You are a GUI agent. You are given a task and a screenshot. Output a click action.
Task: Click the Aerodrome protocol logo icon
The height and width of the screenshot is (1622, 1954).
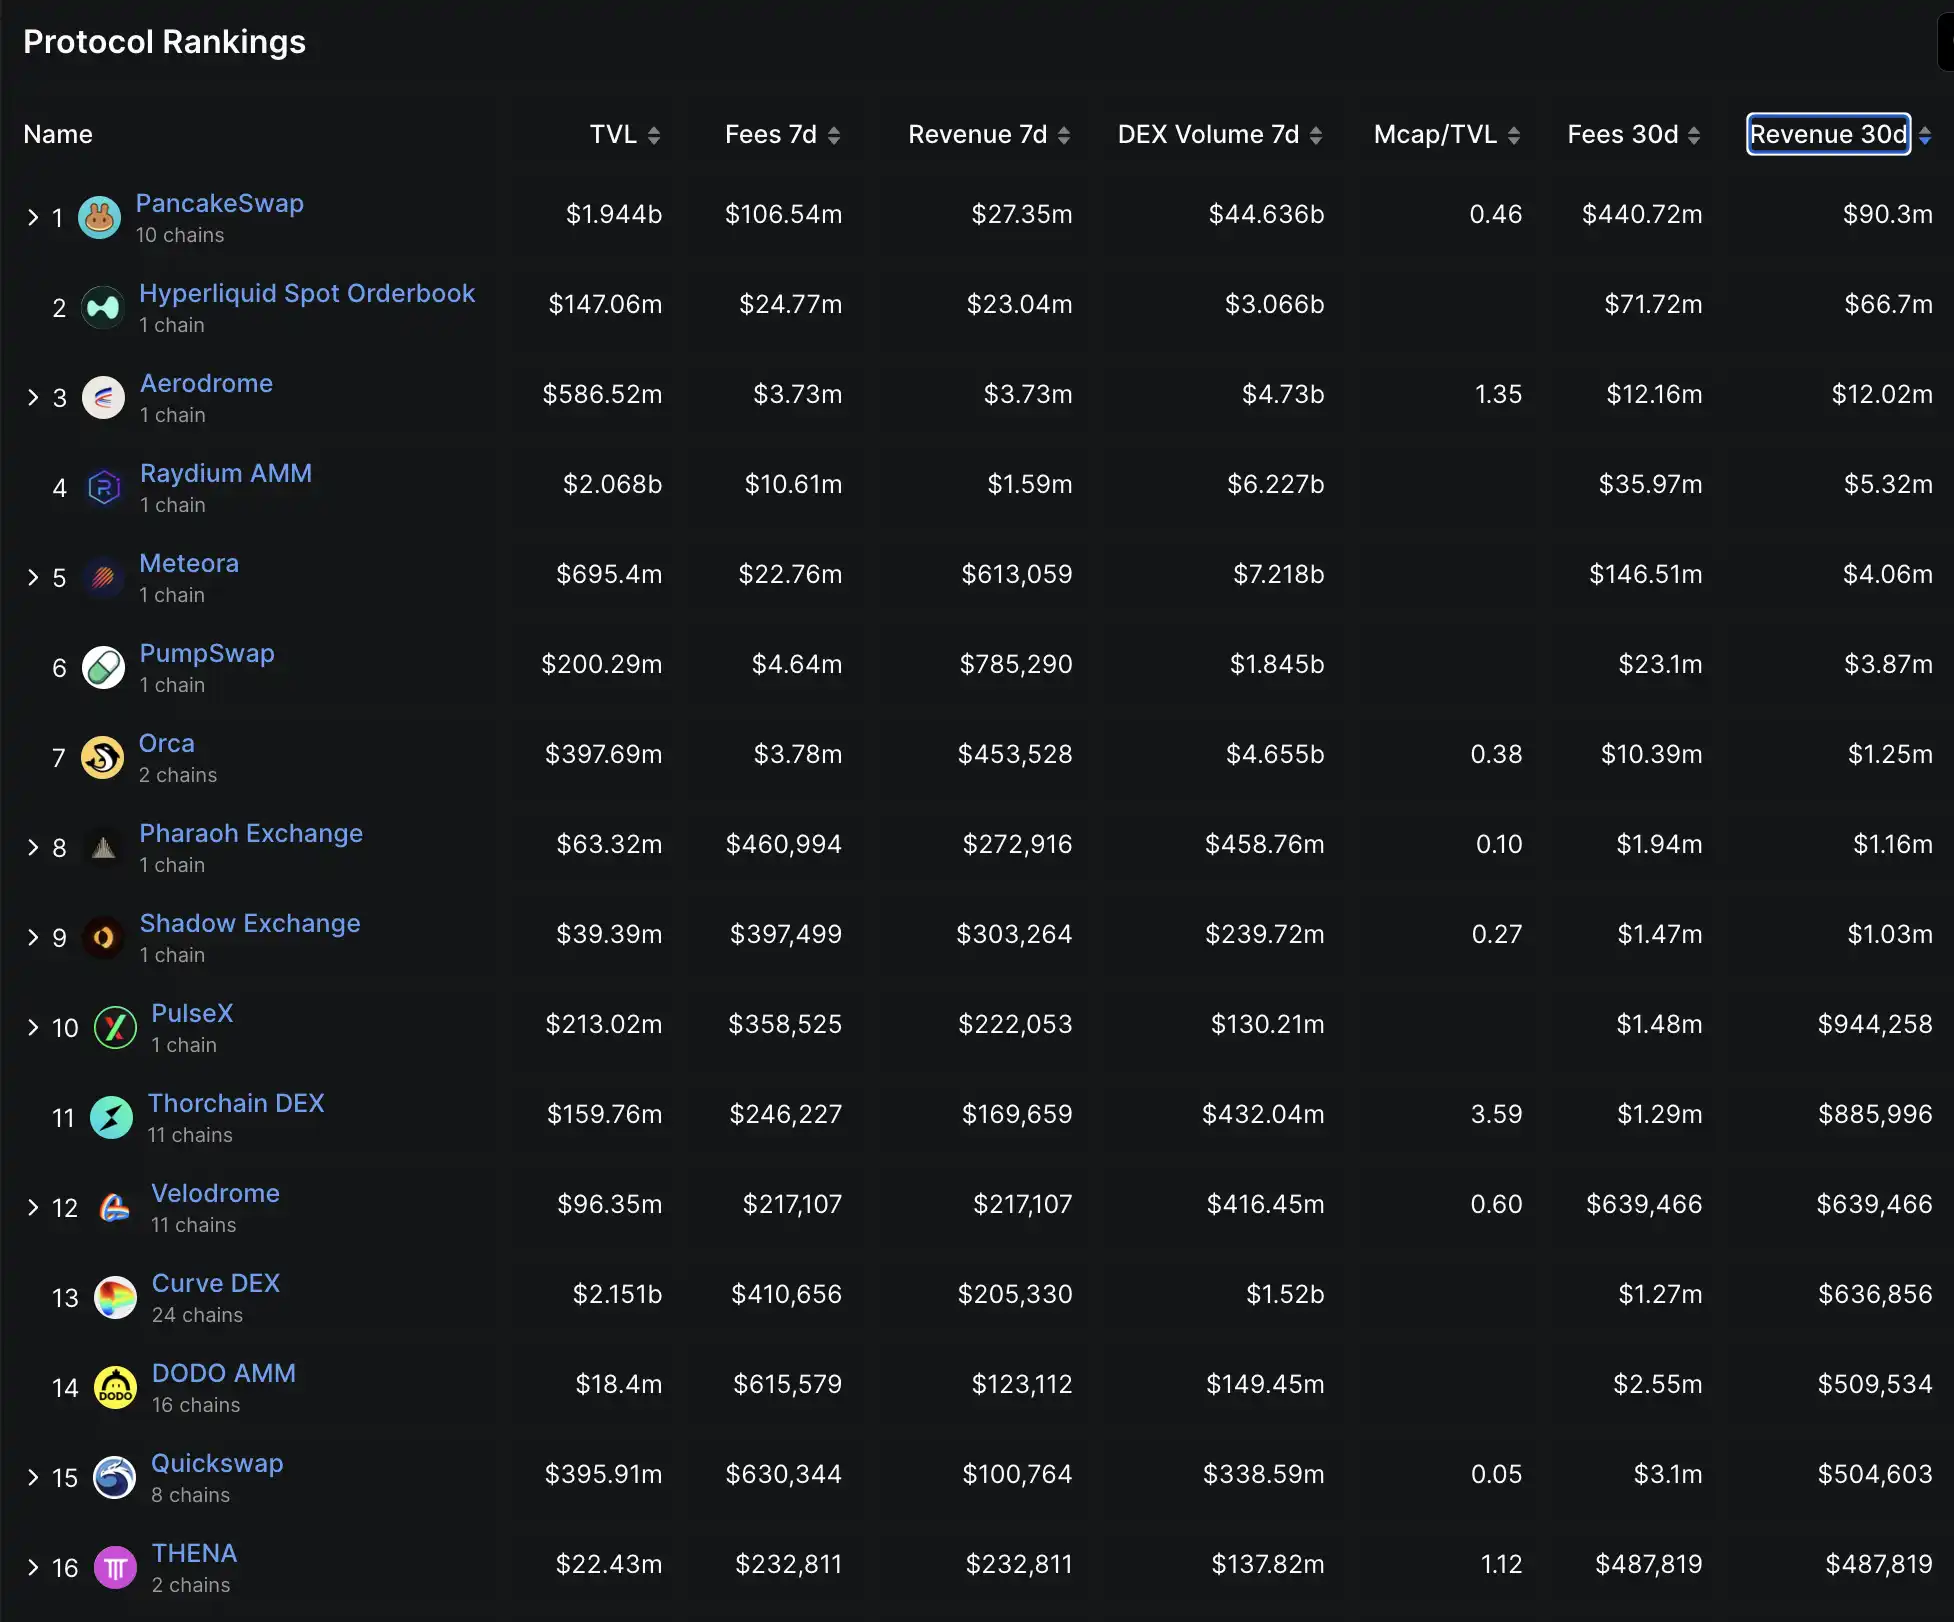point(103,397)
